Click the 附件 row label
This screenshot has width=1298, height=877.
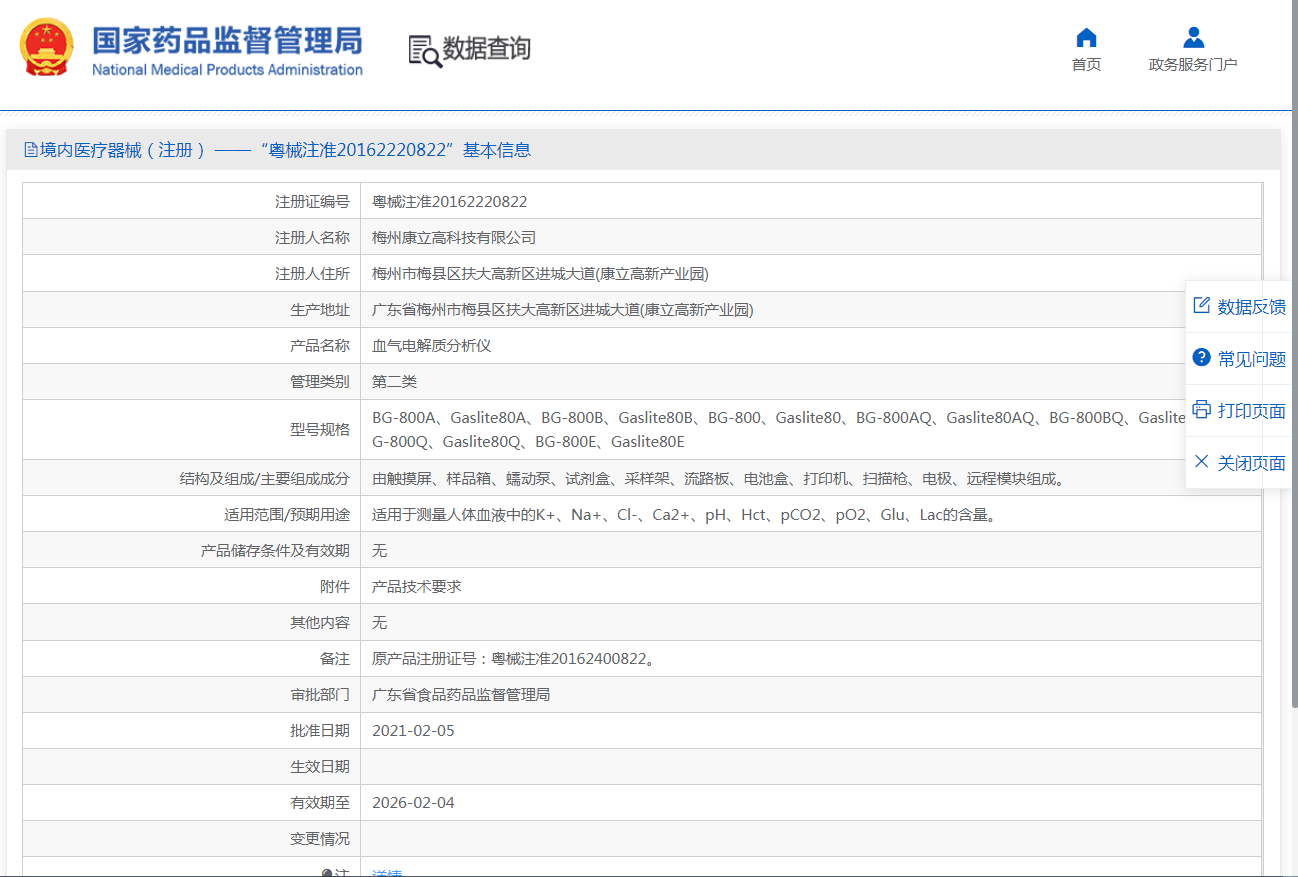(335, 587)
